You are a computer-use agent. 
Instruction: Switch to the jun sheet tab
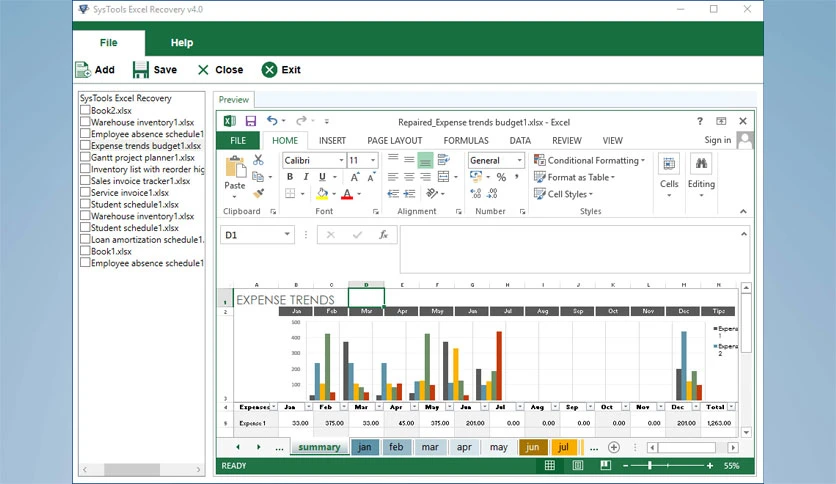pyautogui.click(x=533, y=447)
